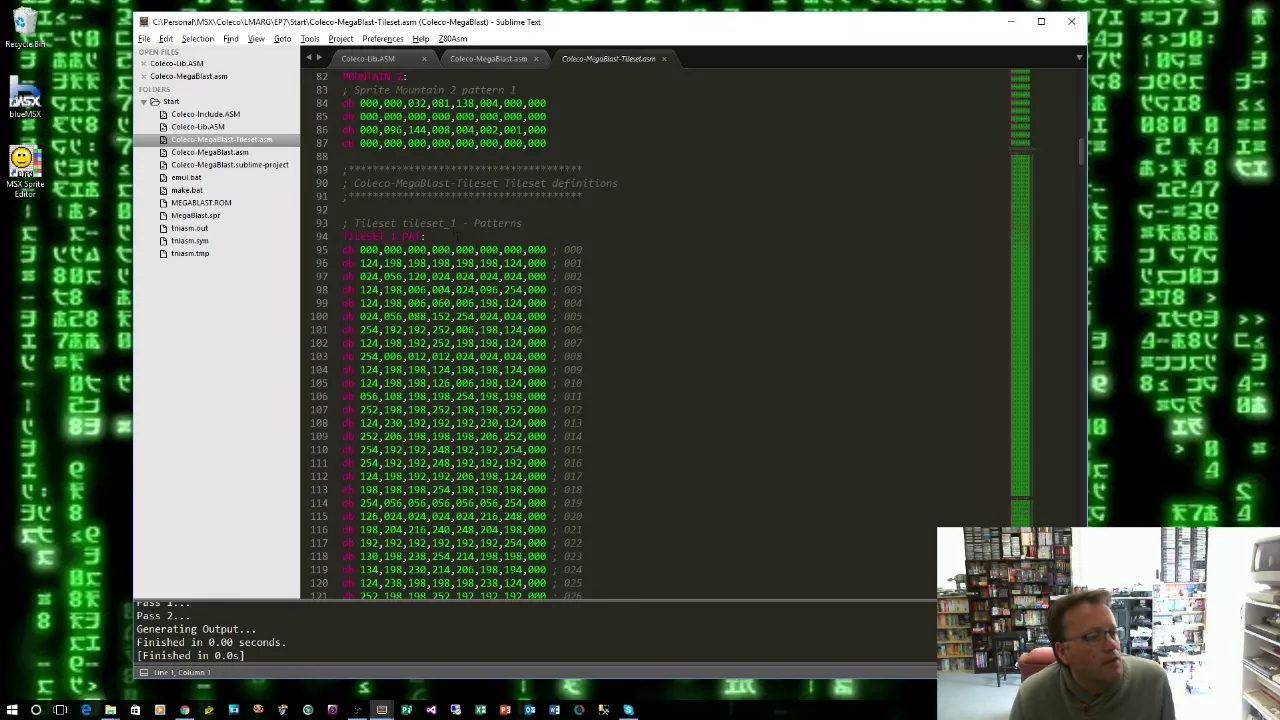The width and height of the screenshot is (1280, 720).
Task: Open File Explorer from the taskbar
Action: click(110, 710)
